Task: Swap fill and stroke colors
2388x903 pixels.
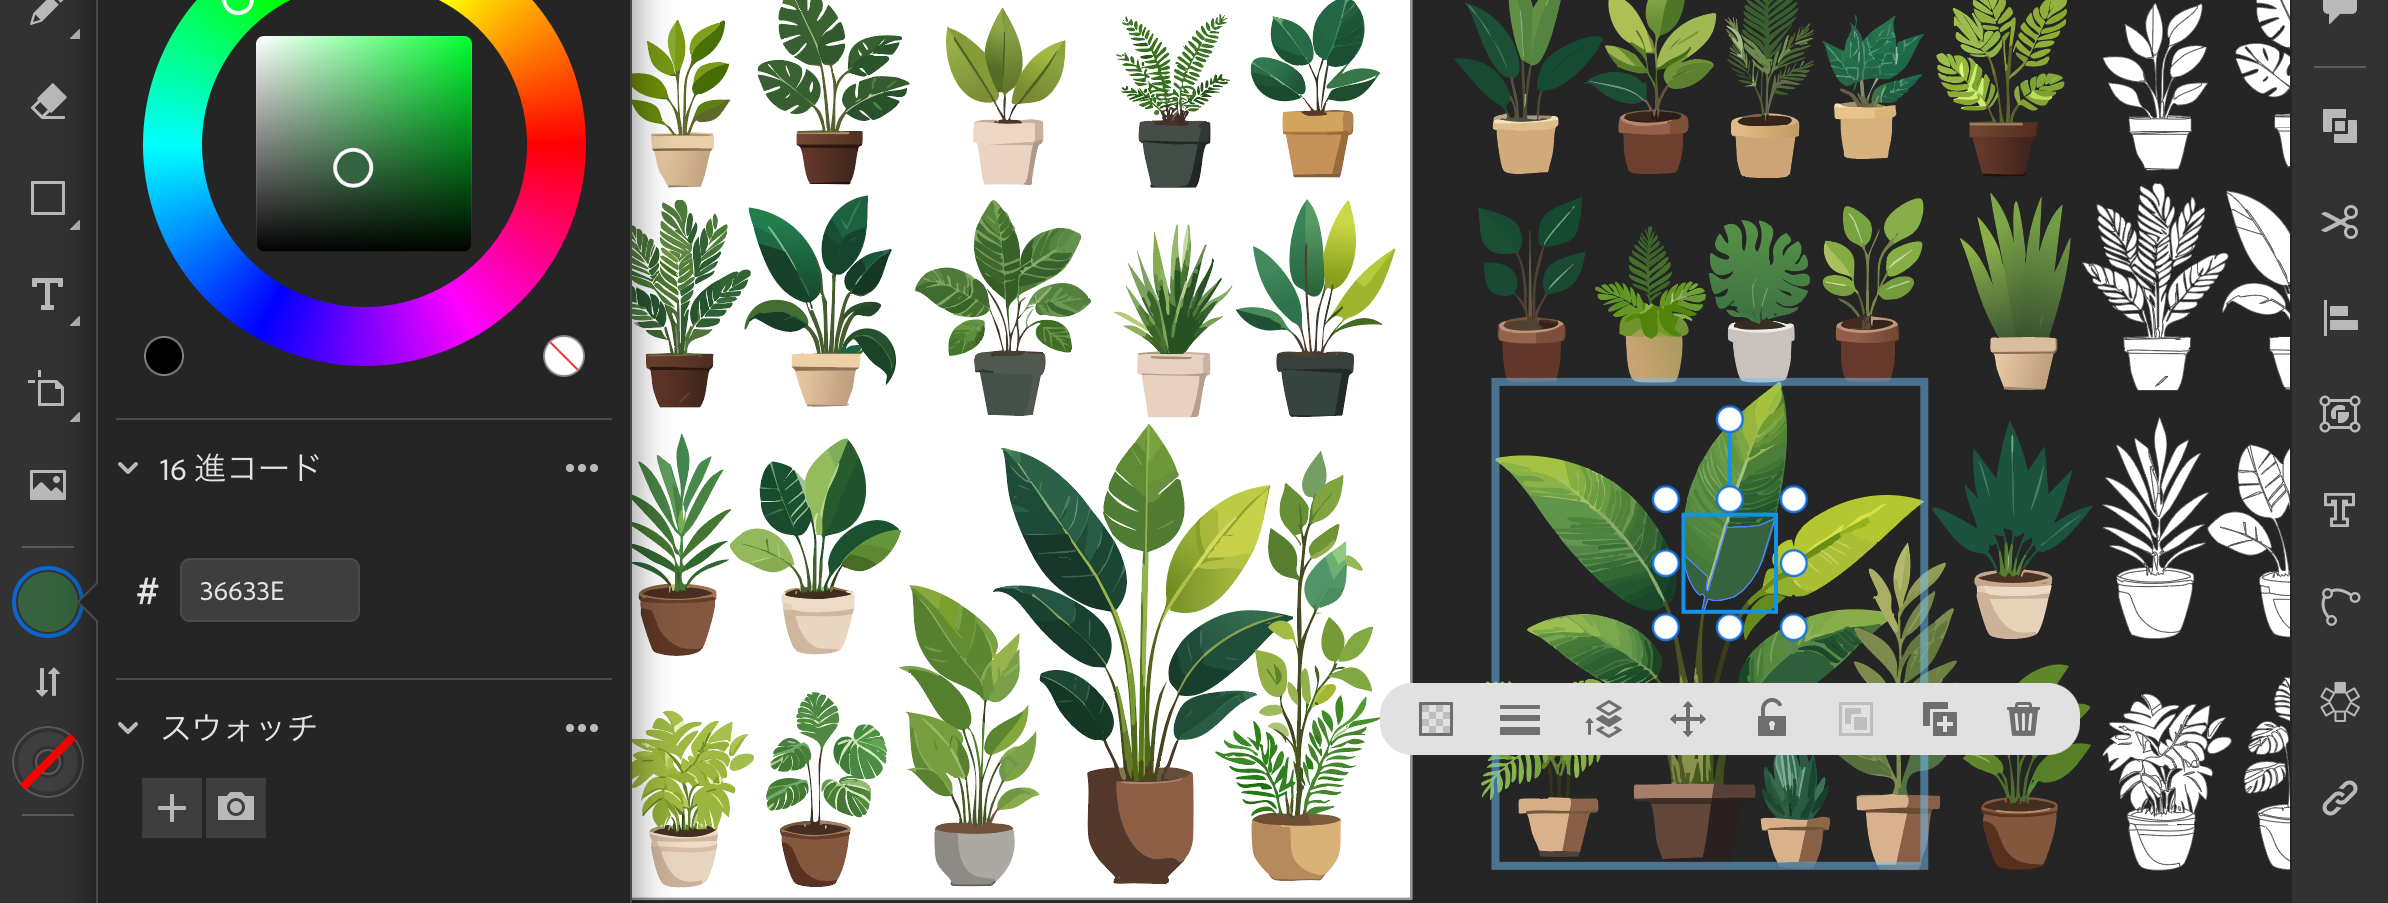Action: click(x=48, y=682)
